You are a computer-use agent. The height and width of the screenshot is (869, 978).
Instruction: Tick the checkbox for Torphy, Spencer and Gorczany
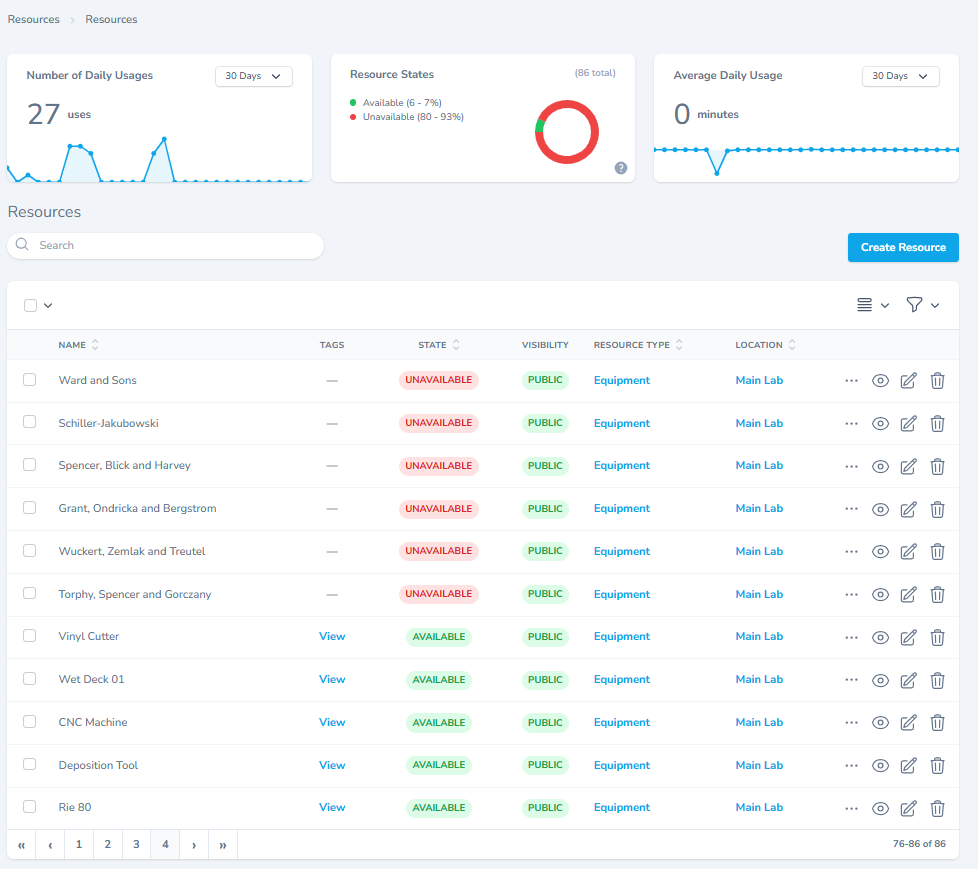pyautogui.click(x=30, y=594)
